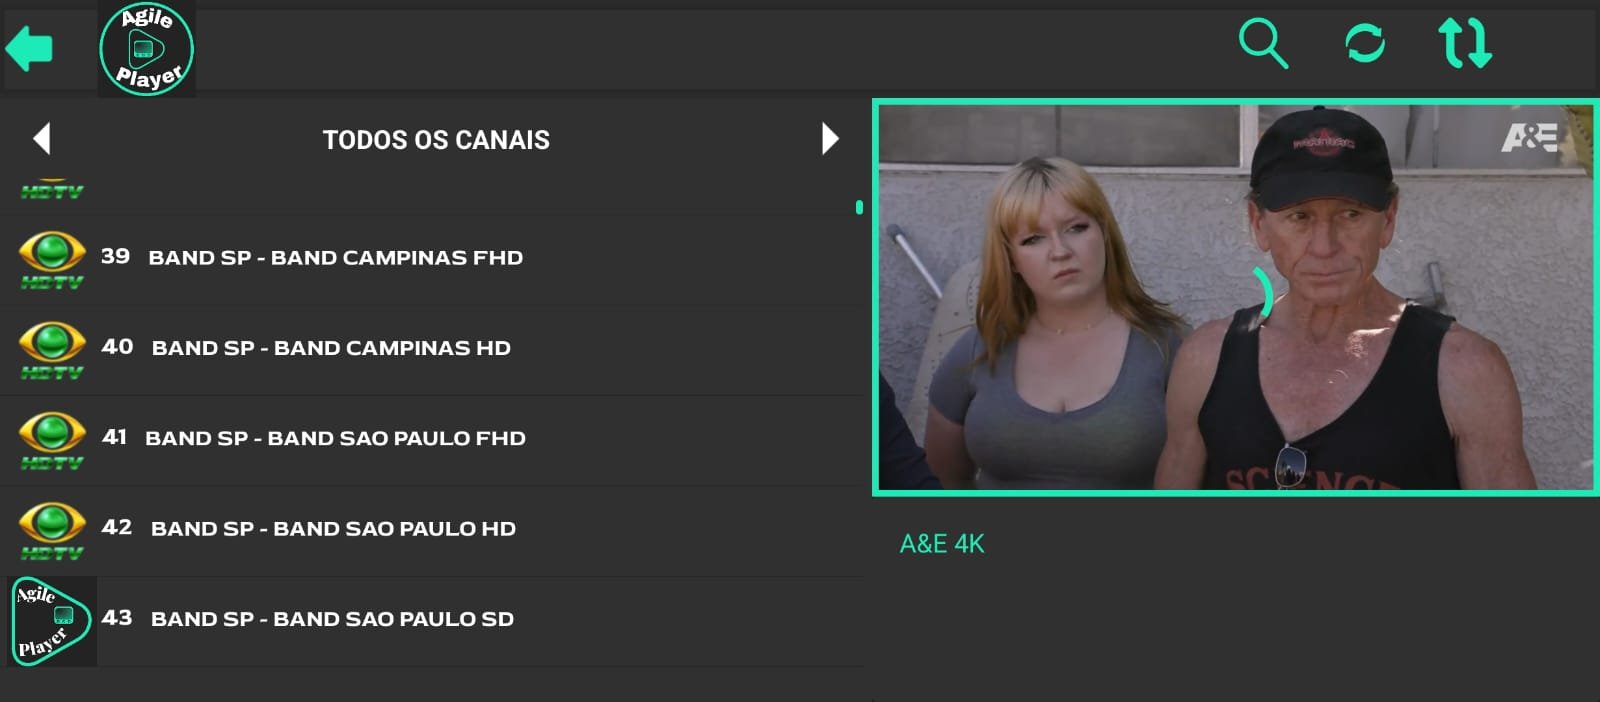Select the TODOS OS CANAIS category title
Viewport: 1600px width, 702px height.
point(436,140)
